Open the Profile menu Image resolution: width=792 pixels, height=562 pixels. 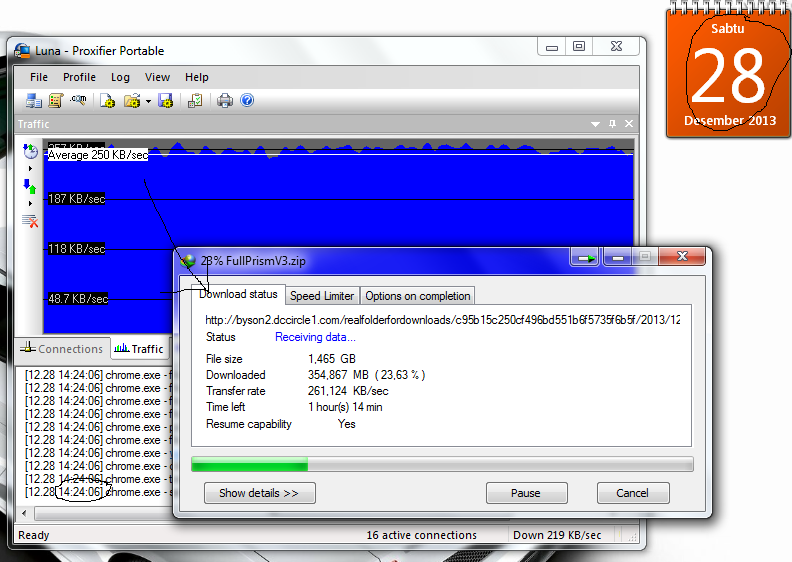tap(79, 77)
